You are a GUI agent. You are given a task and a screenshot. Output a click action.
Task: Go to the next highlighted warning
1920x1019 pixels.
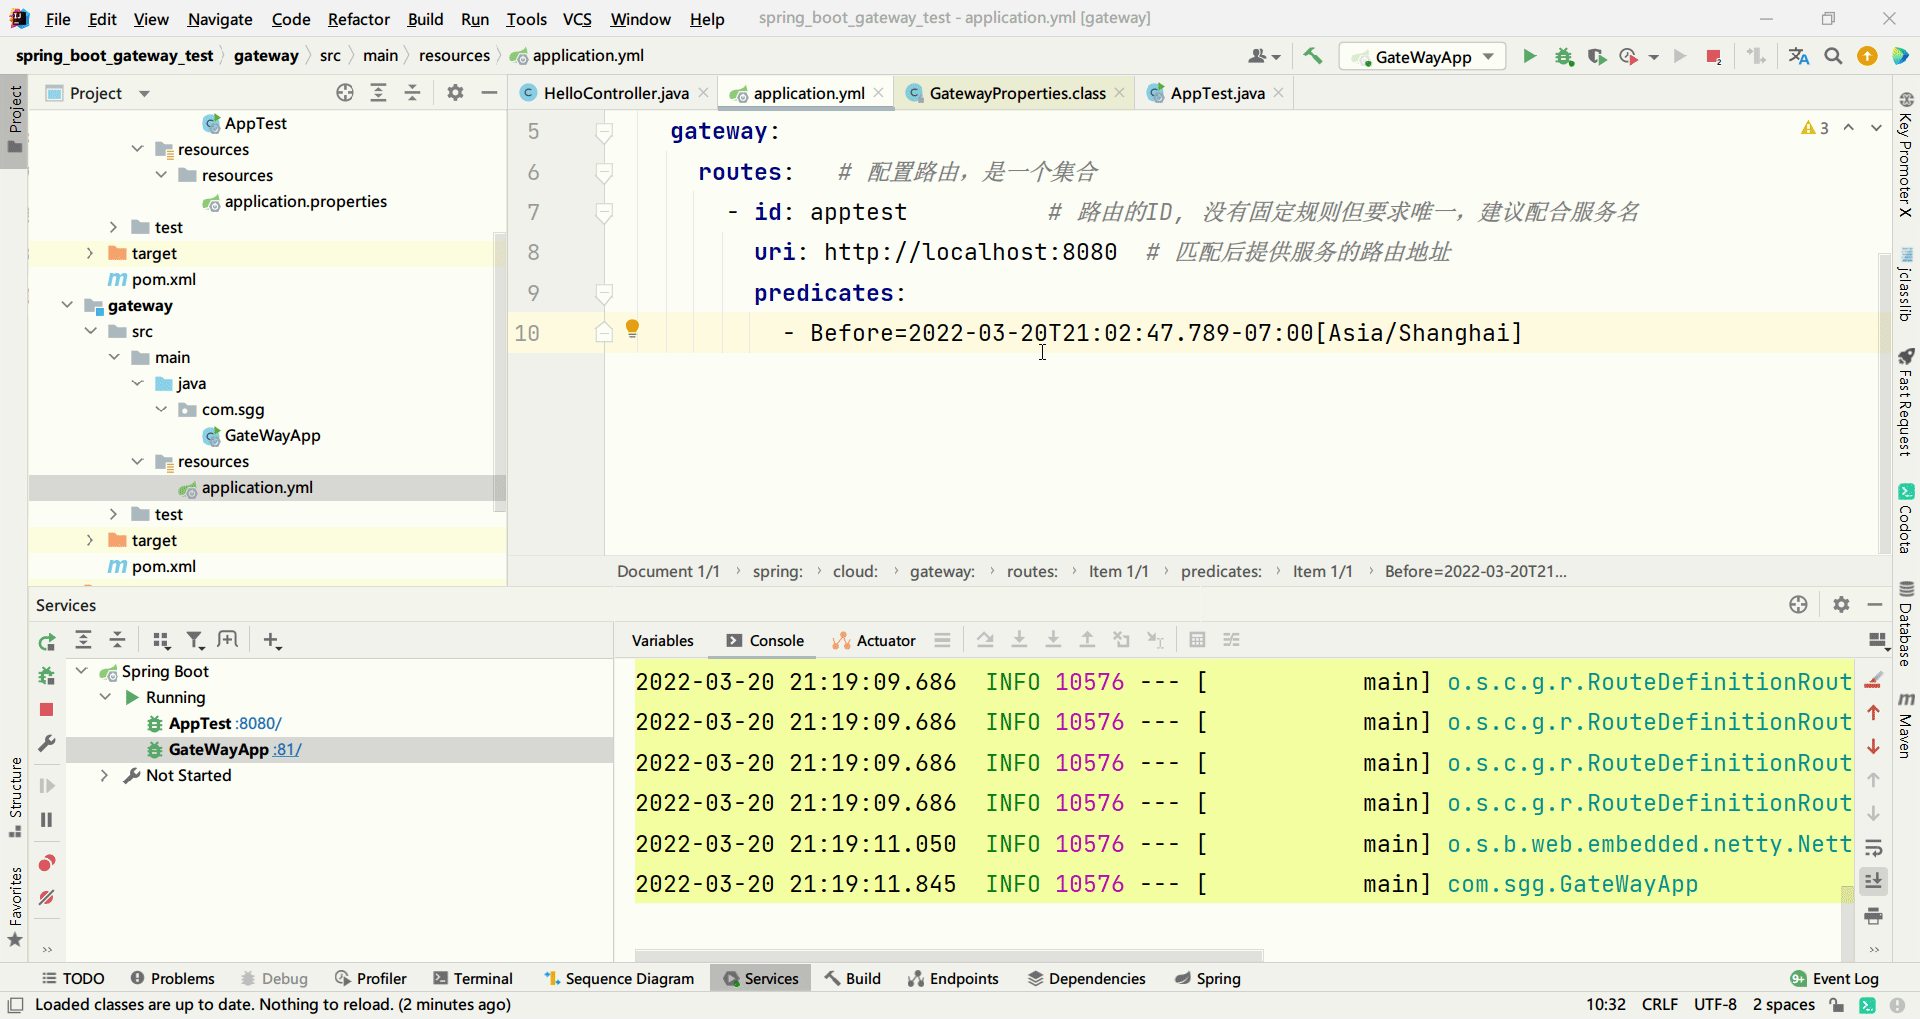click(x=1876, y=128)
